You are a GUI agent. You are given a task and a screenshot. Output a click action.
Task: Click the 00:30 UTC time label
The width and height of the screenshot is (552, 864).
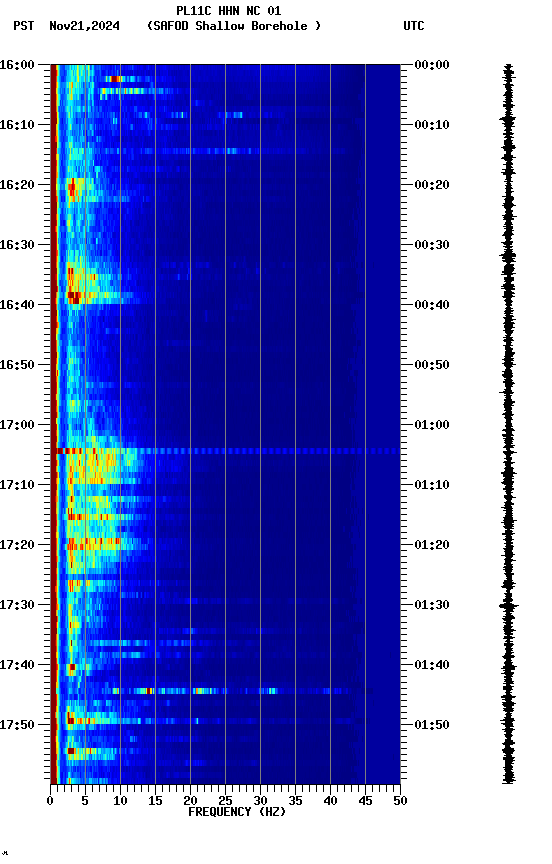[x=432, y=245]
